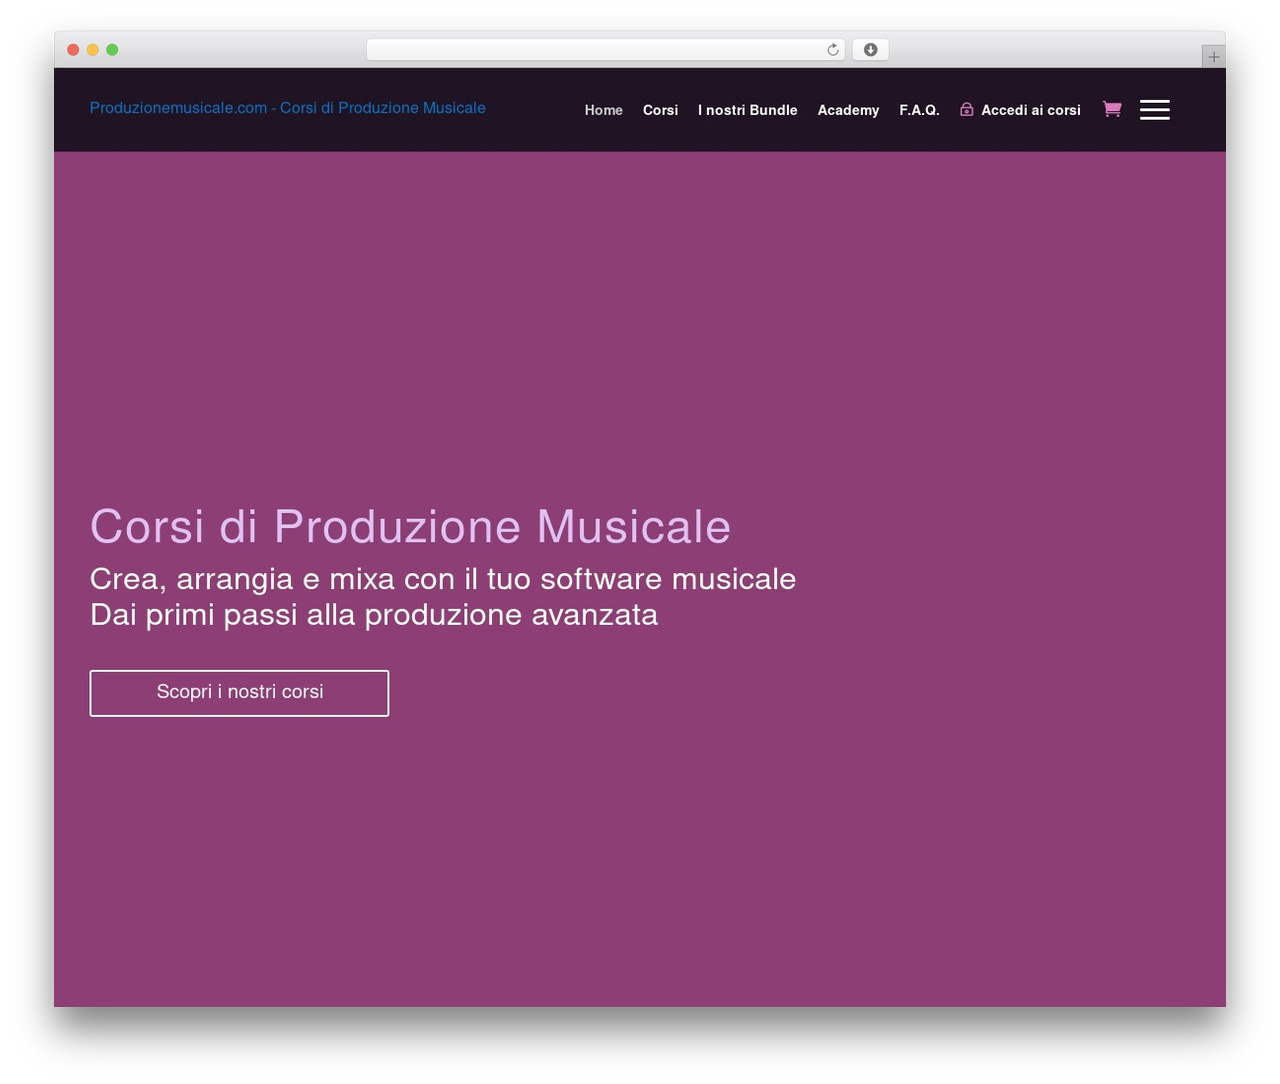Image resolution: width=1280 pixels, height=1084 pixels.
Task: Click the Scopri i nostri corsi button
Action: (x=240, y=693)
